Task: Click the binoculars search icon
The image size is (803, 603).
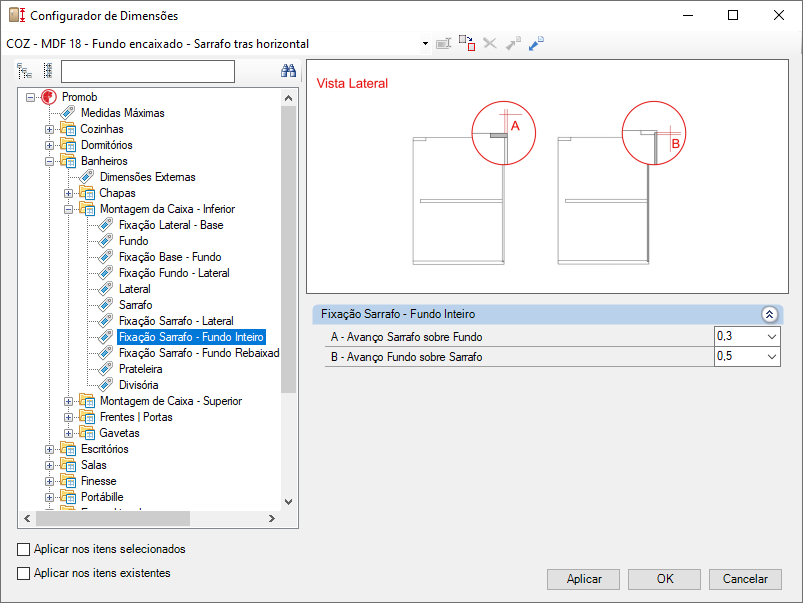Action: coord(288,71)
